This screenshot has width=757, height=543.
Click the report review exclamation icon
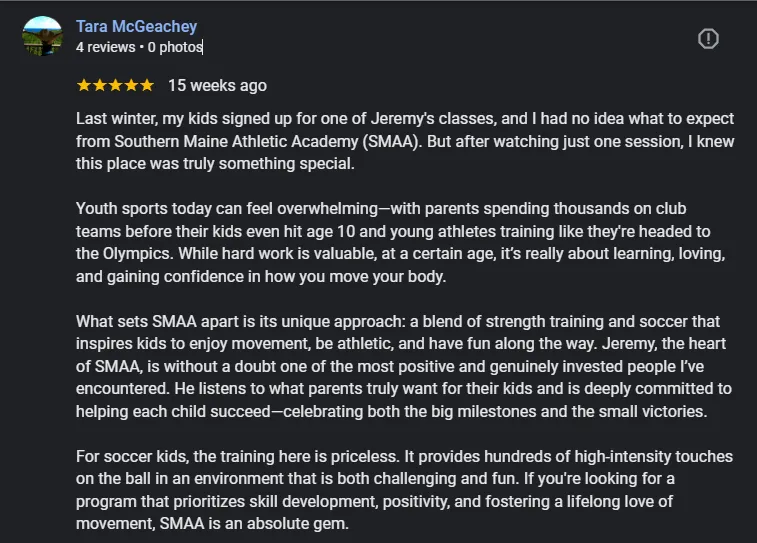click(x=708, y=39)
